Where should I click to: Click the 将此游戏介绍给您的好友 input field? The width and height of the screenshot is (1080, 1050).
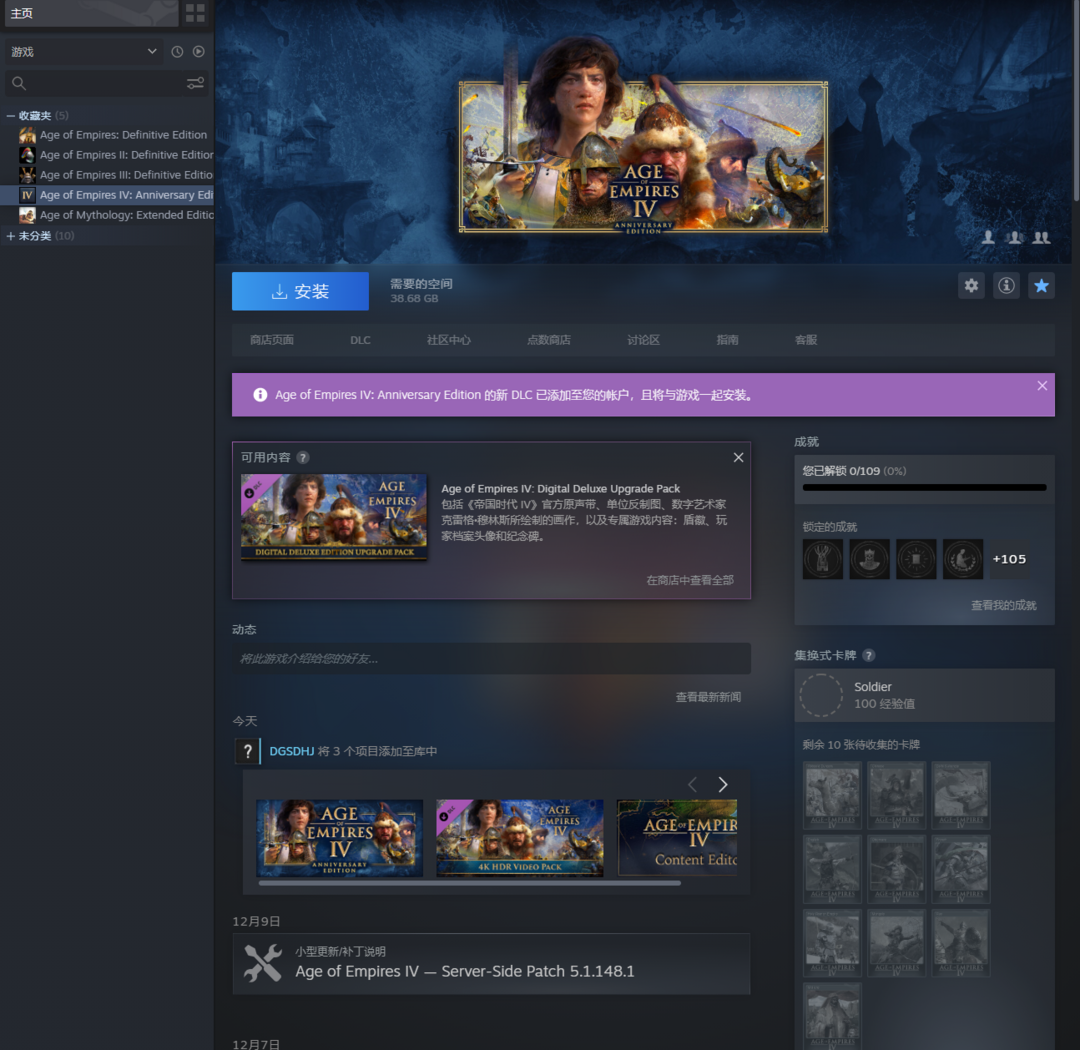pyautogui.click(x=490, y=659)
